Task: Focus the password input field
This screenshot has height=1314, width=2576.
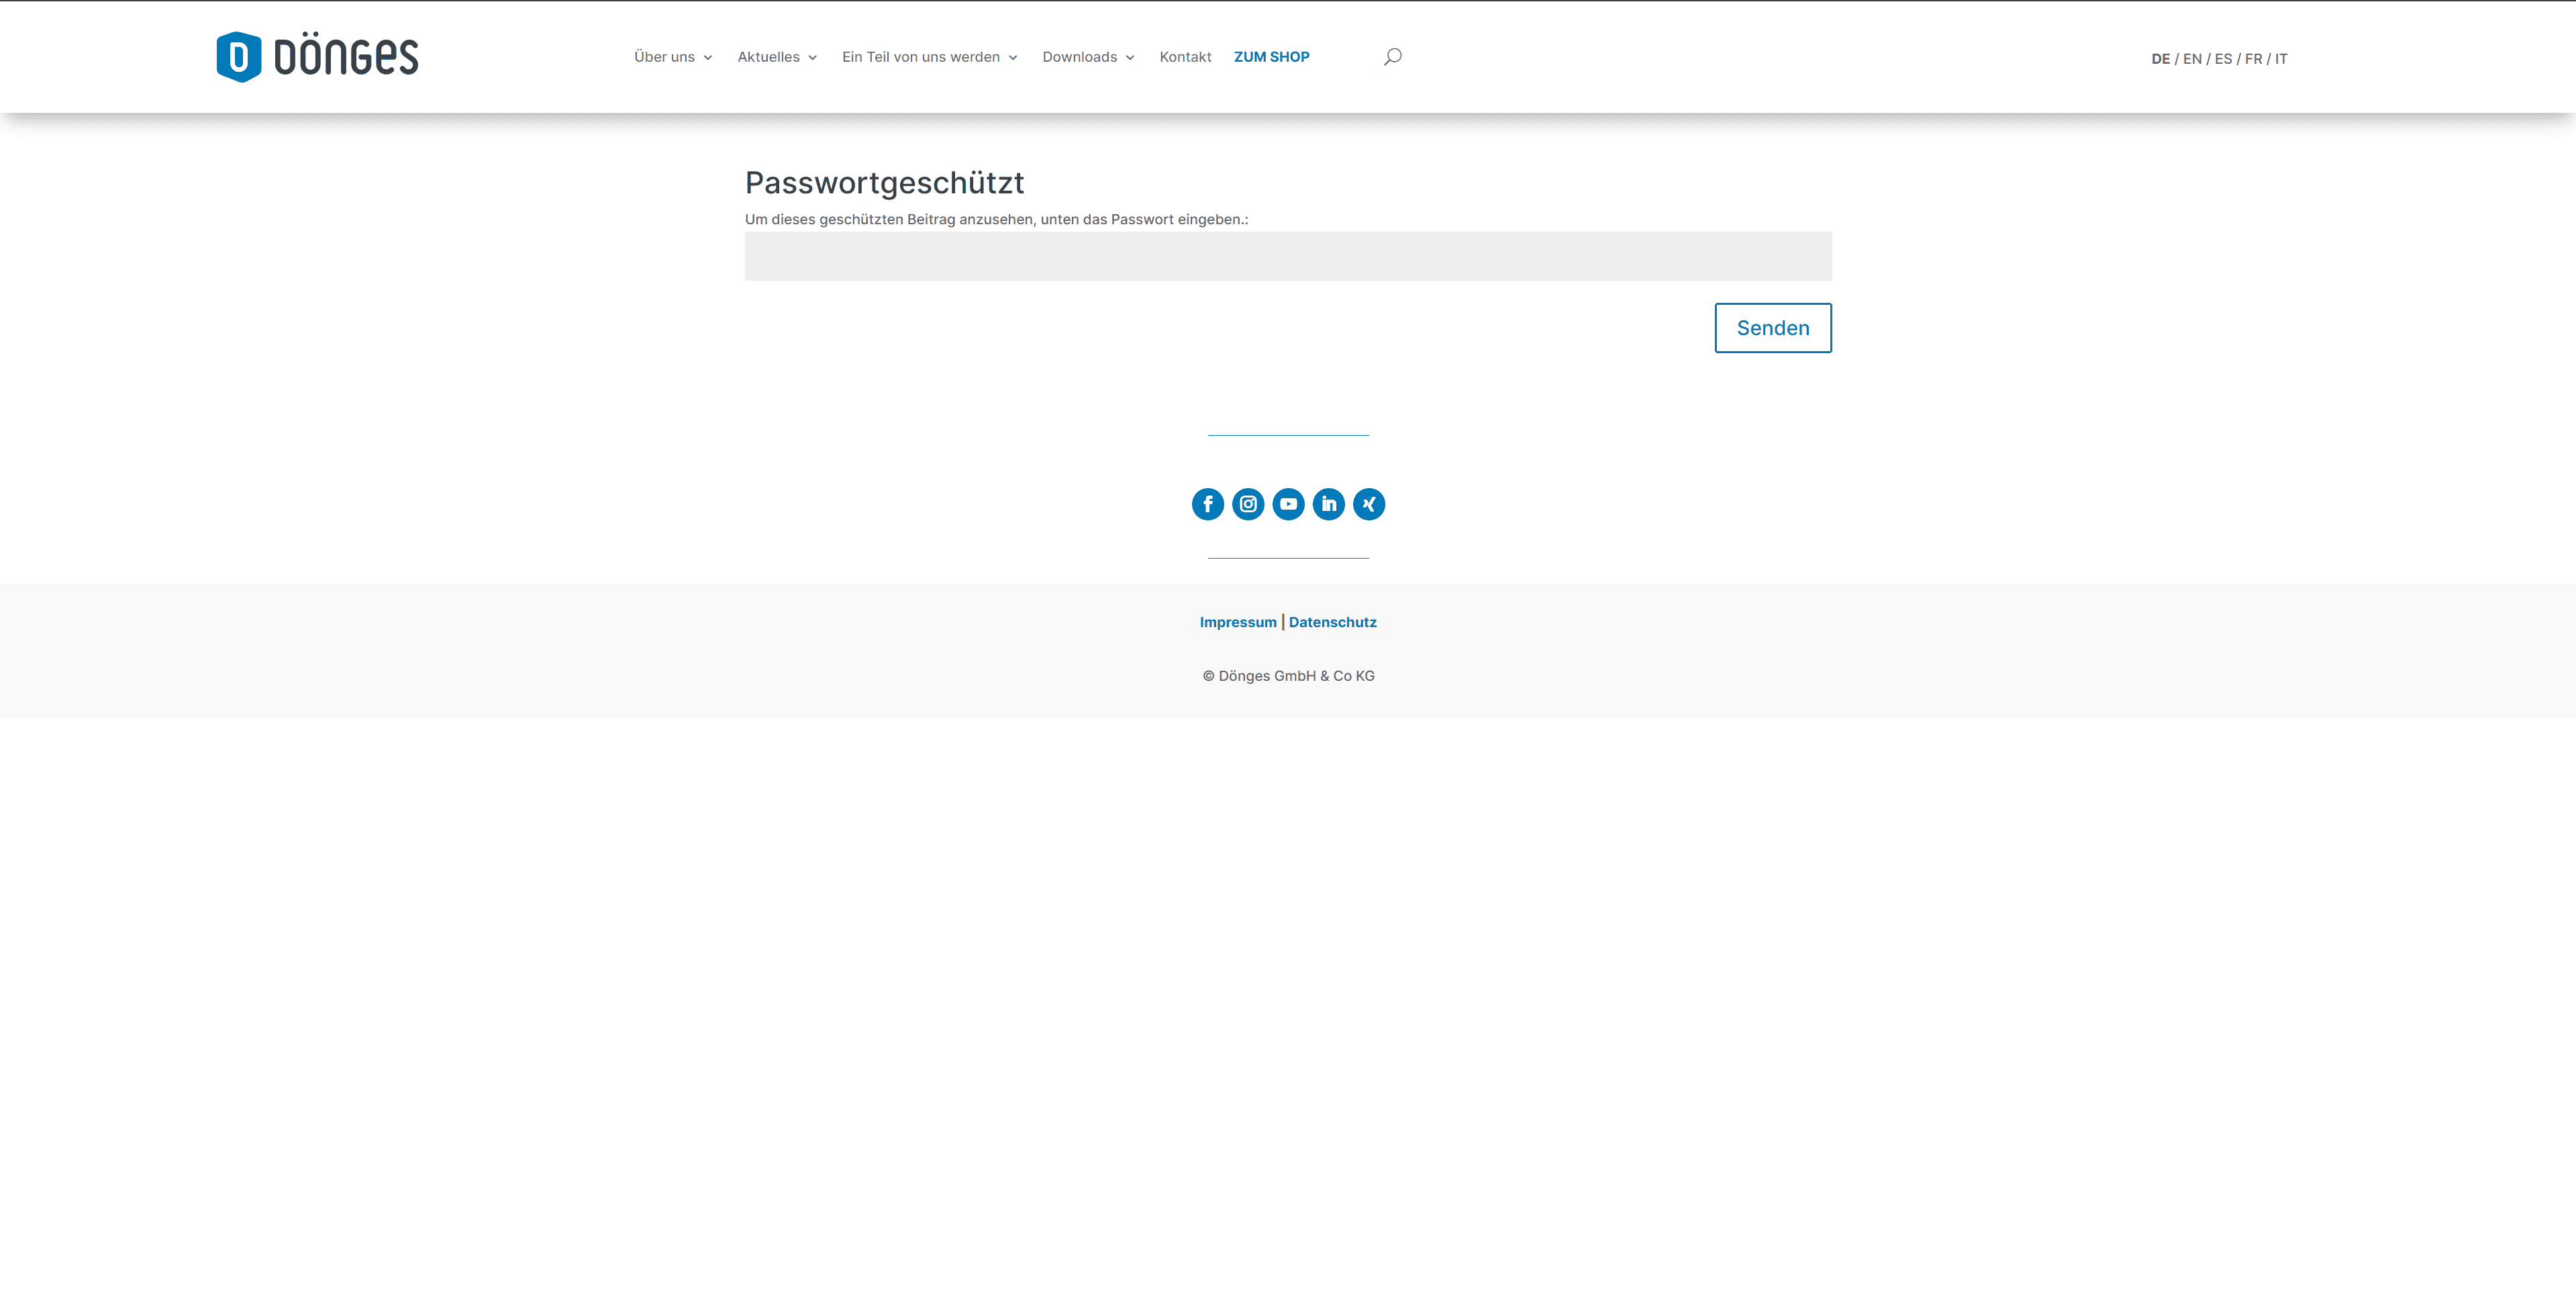Action: [1288, 256]
